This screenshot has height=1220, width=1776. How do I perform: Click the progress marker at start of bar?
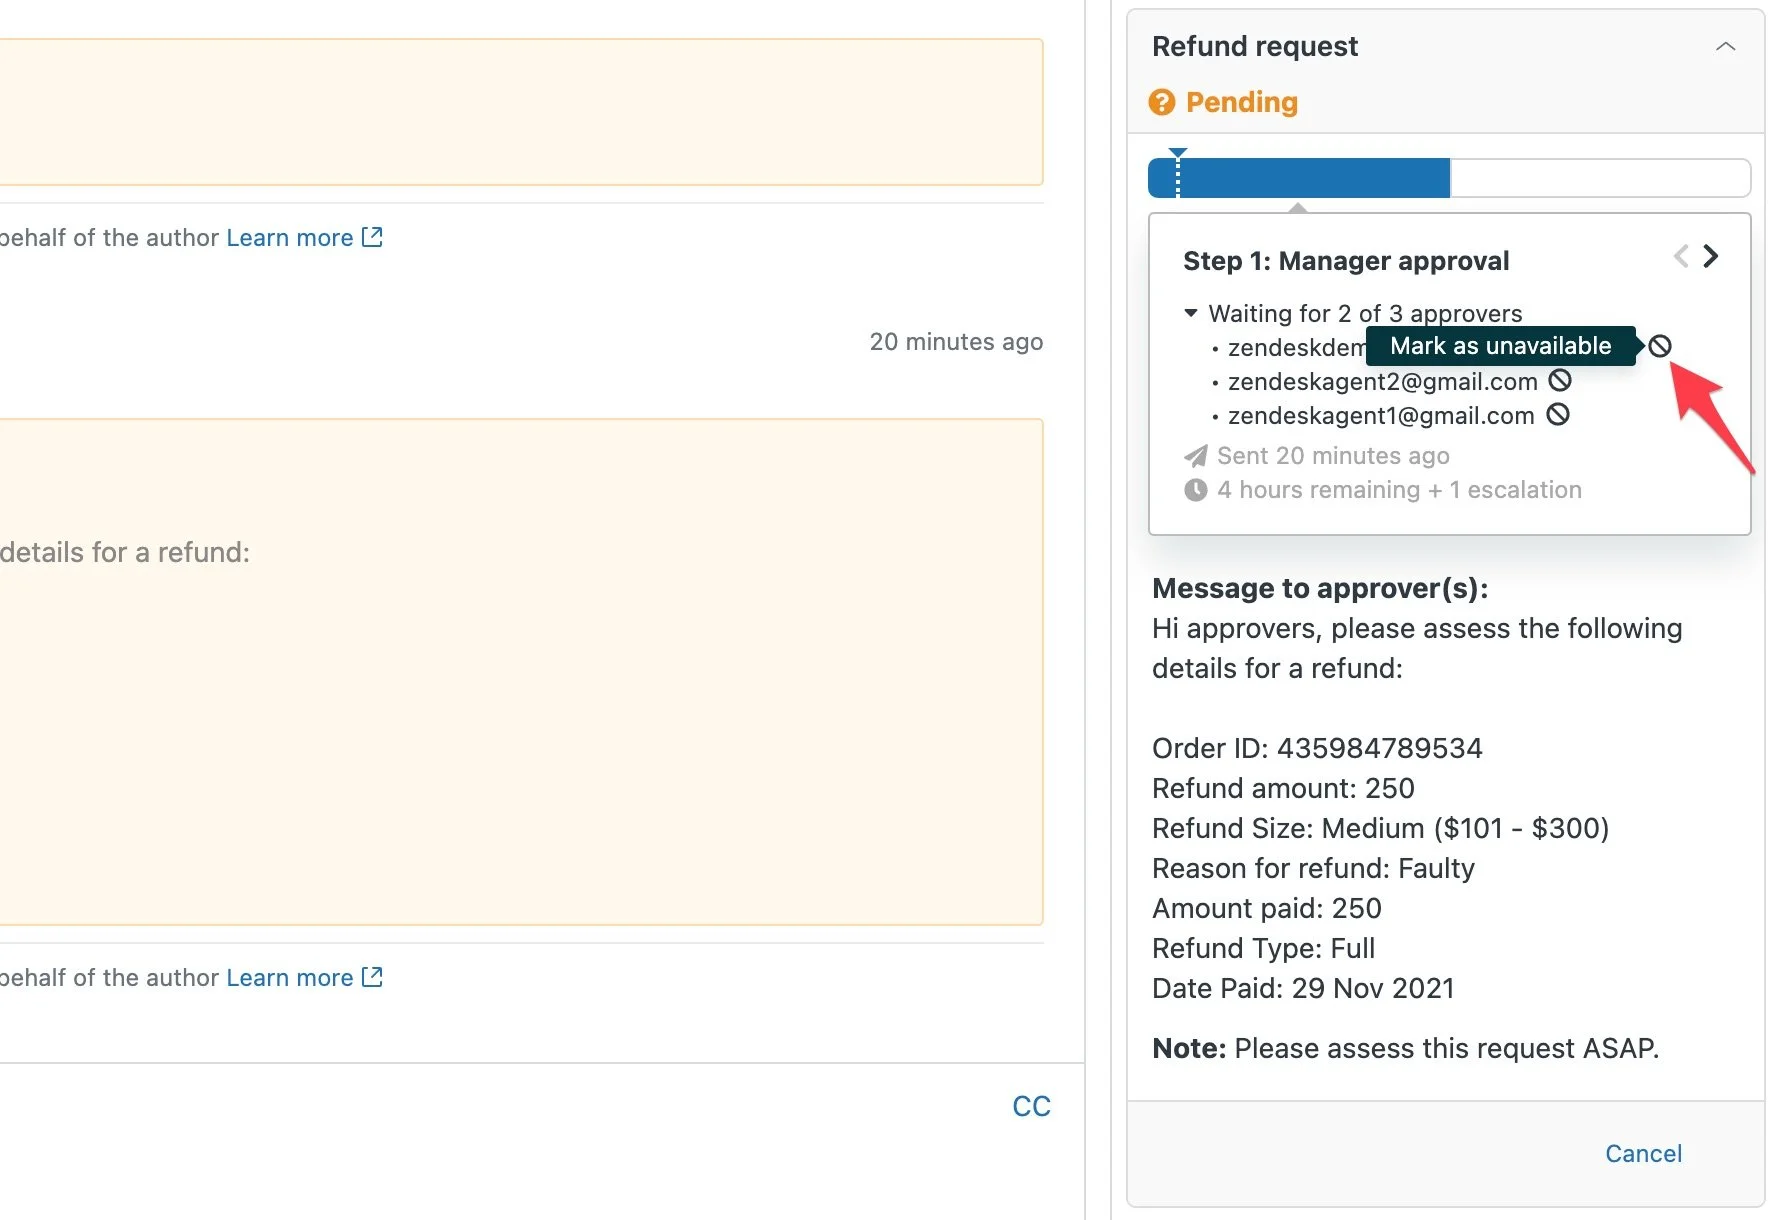coord(1178,172)
